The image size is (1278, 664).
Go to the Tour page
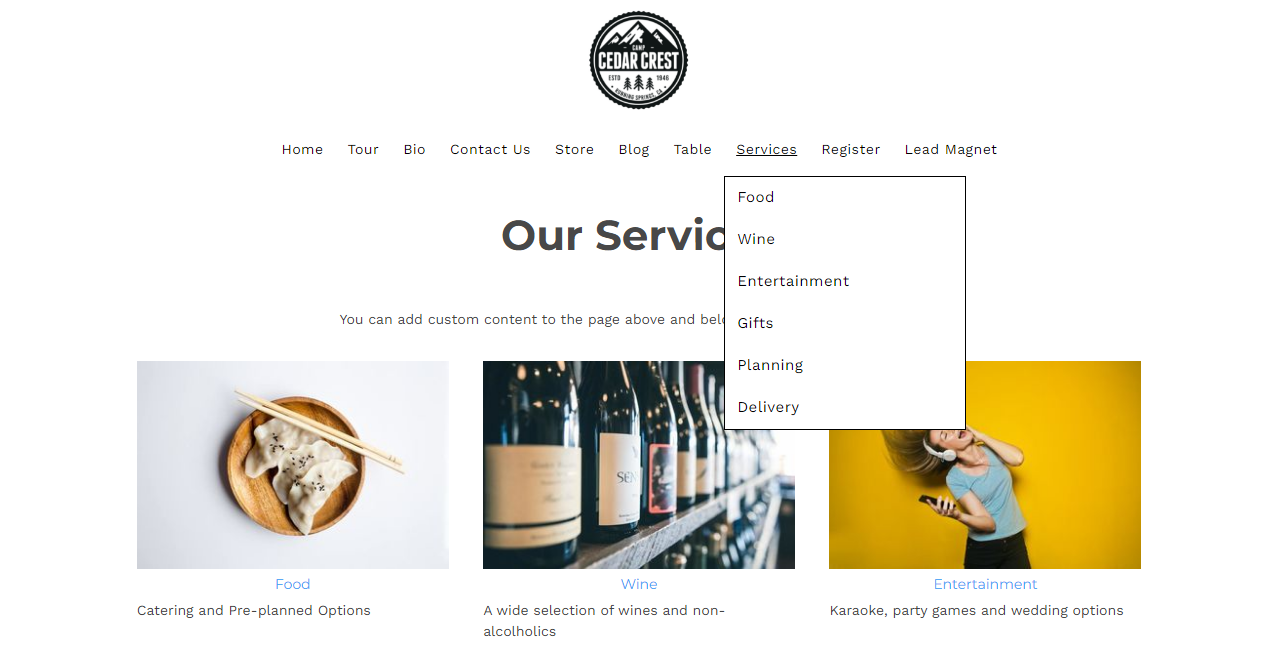[363, 150]
